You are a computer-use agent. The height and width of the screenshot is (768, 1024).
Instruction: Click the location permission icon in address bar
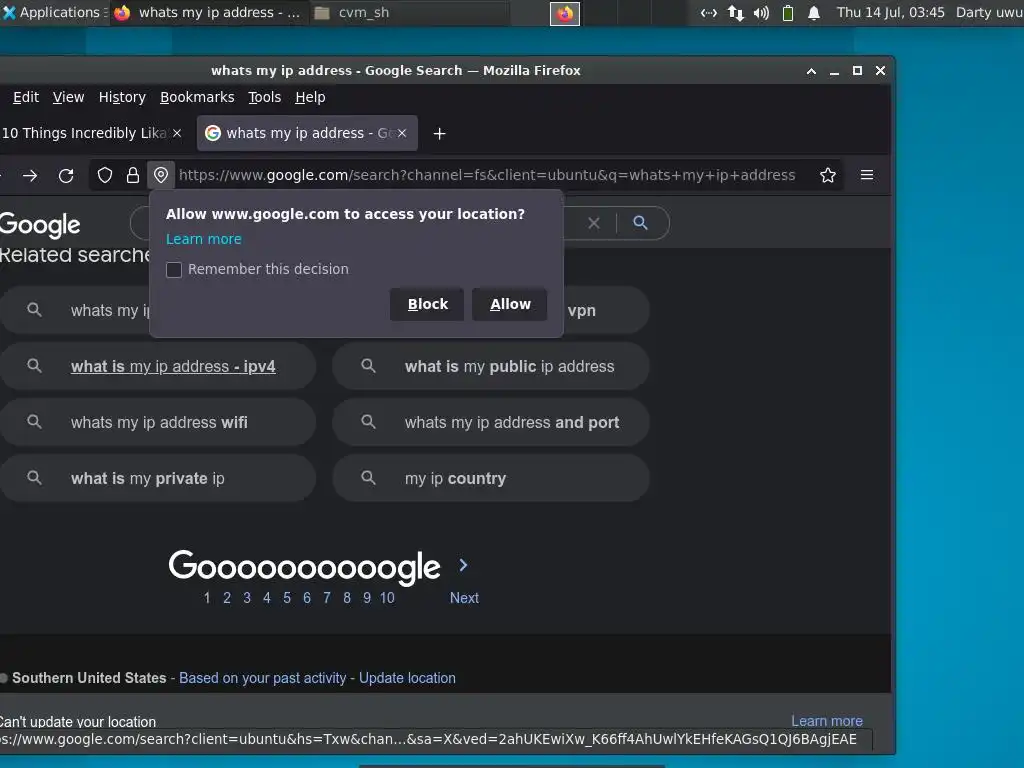click(x=161, y=175)
